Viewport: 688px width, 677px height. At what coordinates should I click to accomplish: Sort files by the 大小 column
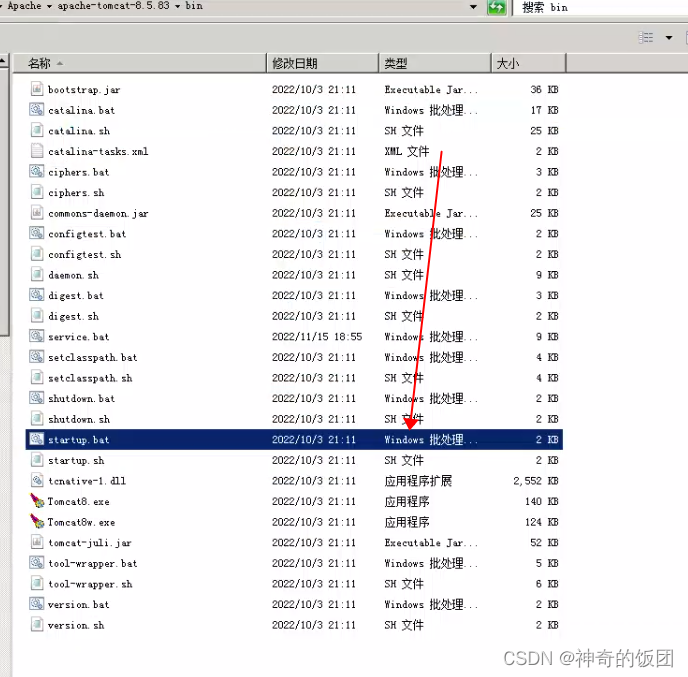(529, 63)
